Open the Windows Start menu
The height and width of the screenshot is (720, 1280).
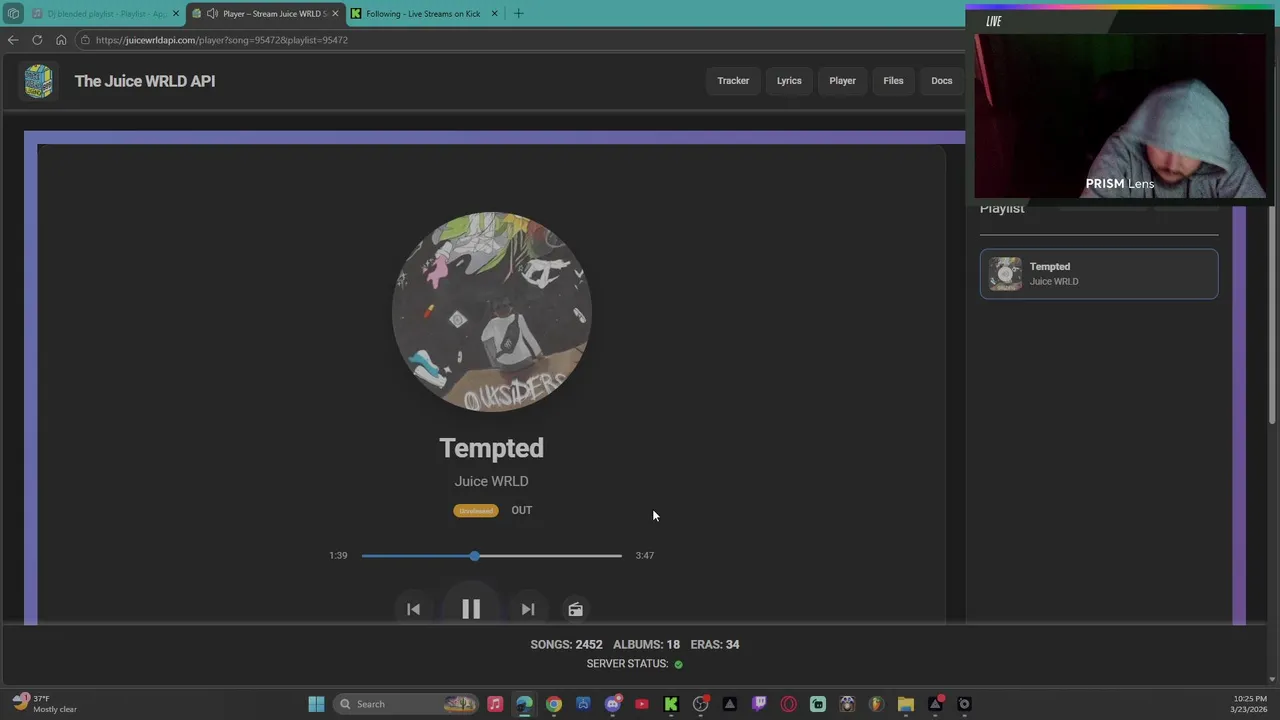pyautogui.click(x=316, y=704)
